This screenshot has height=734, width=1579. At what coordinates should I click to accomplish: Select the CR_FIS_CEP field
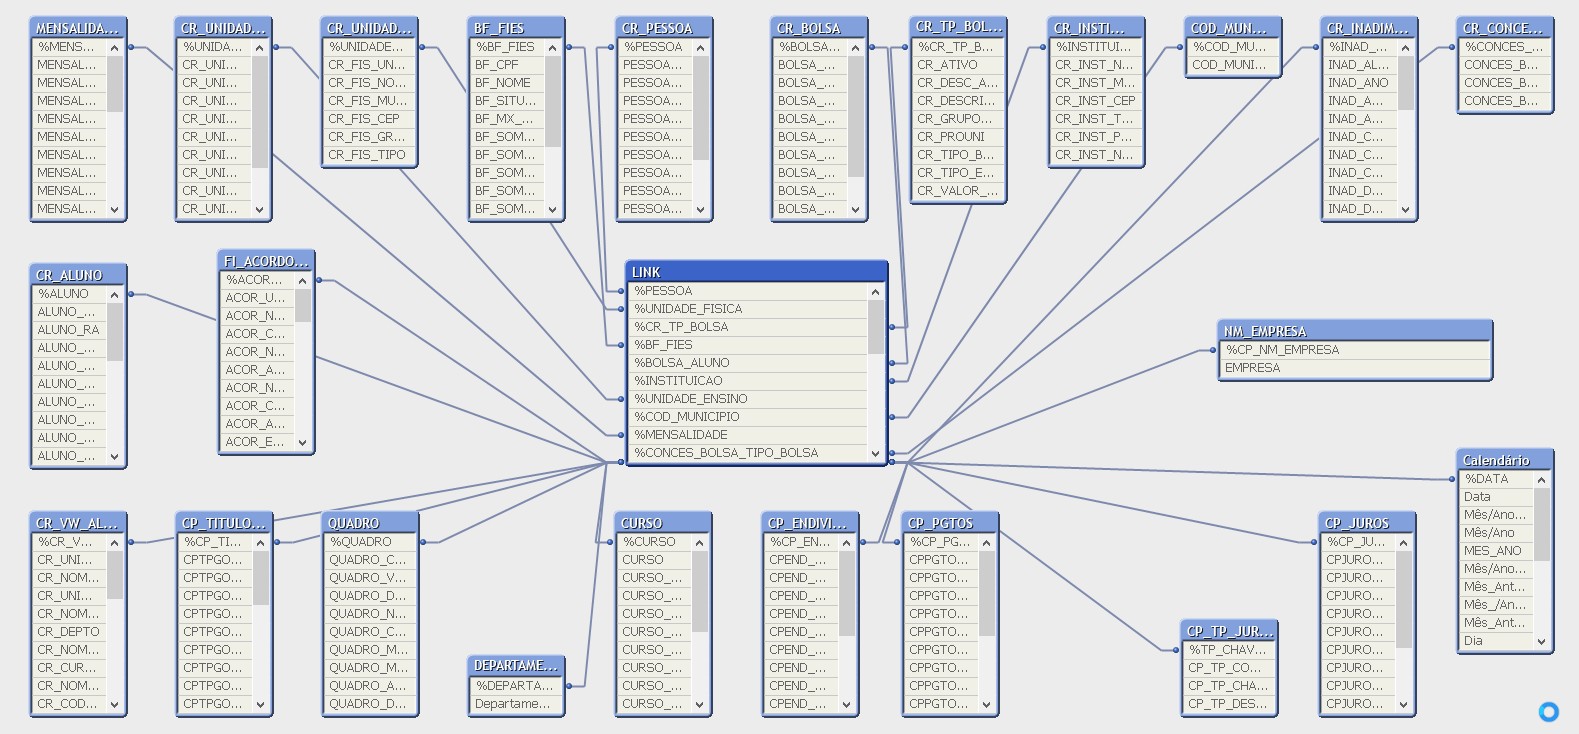click(x=370, y=119)
